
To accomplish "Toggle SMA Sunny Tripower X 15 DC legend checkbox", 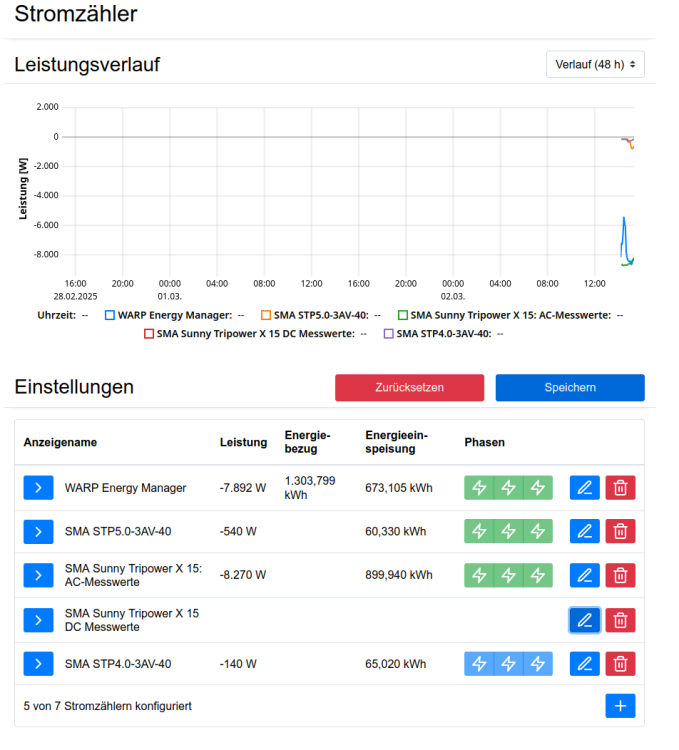I will [x=149, y=334].
